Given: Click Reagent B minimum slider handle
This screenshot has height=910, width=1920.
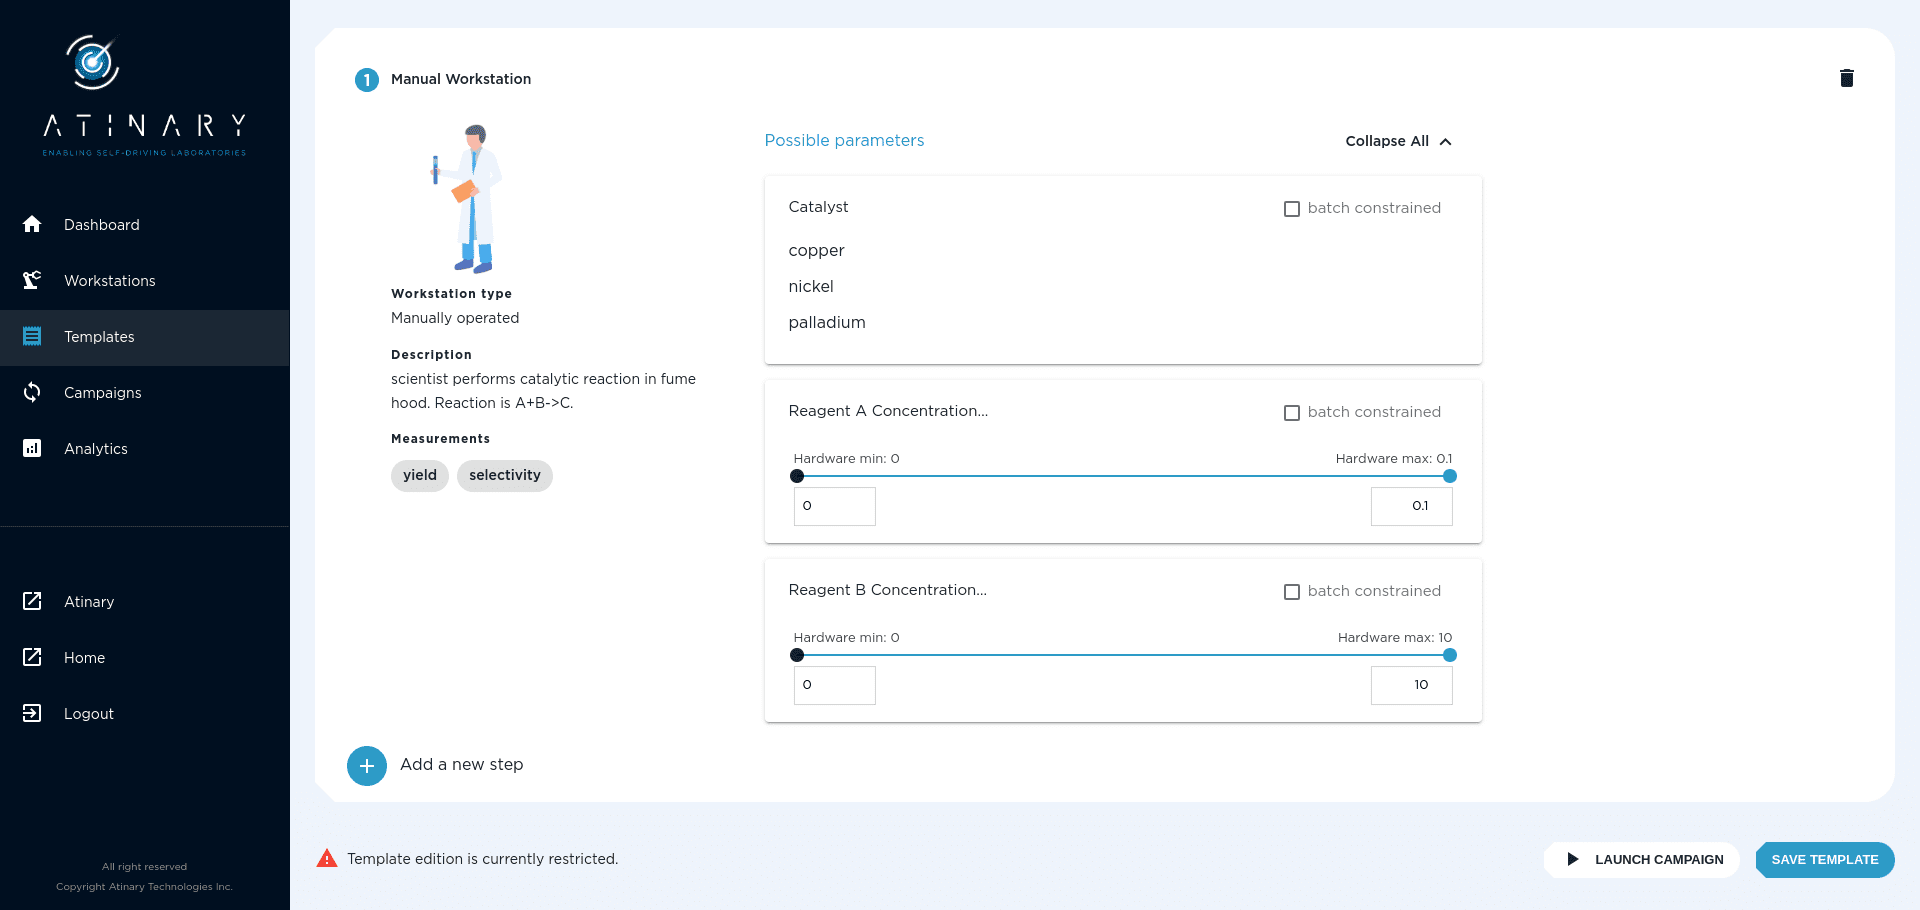Looking at the screenshot, I should [797, 655].
